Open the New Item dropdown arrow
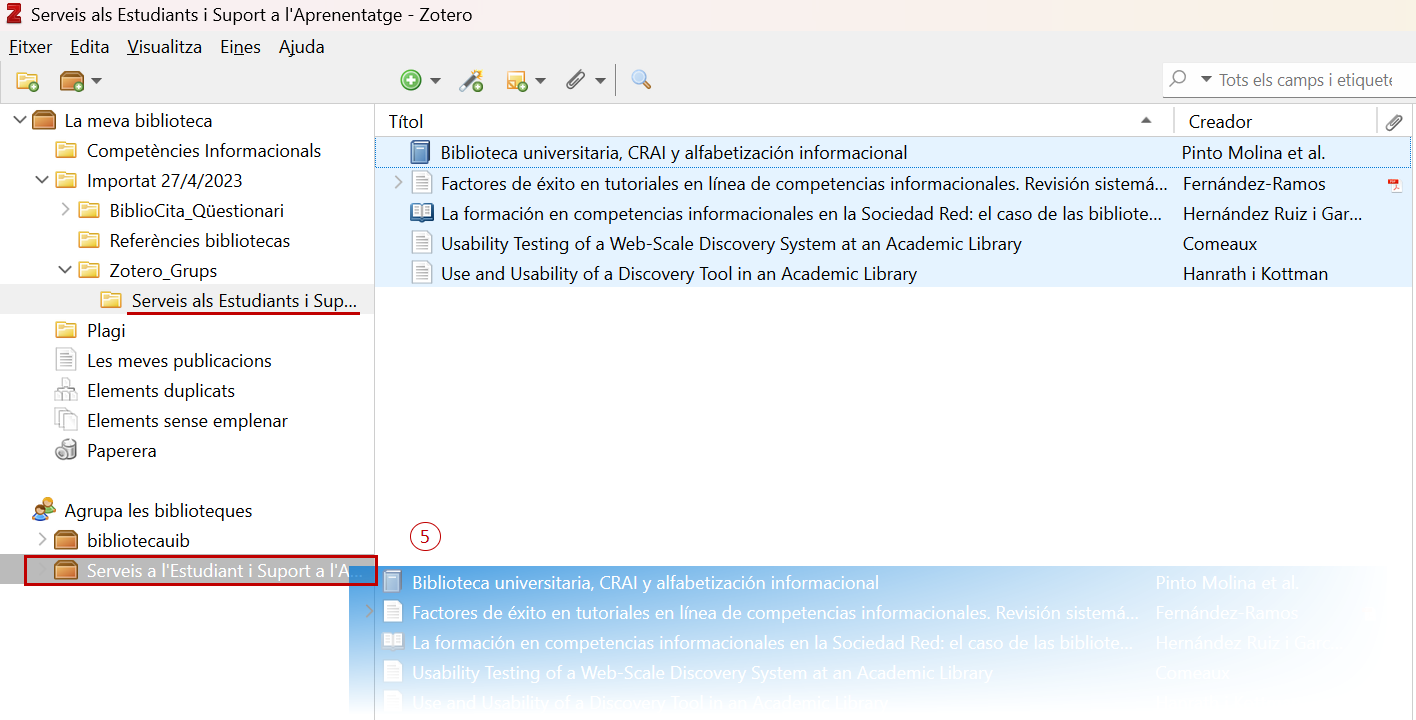Image resolution: width=1416 pixels, height=720 pixels. [436, 81]
